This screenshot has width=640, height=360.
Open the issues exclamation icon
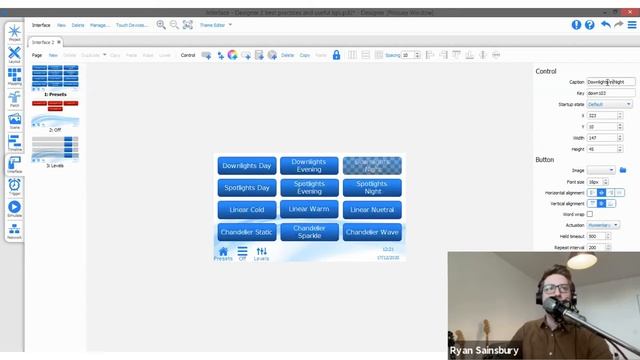[x=576, y=25]
